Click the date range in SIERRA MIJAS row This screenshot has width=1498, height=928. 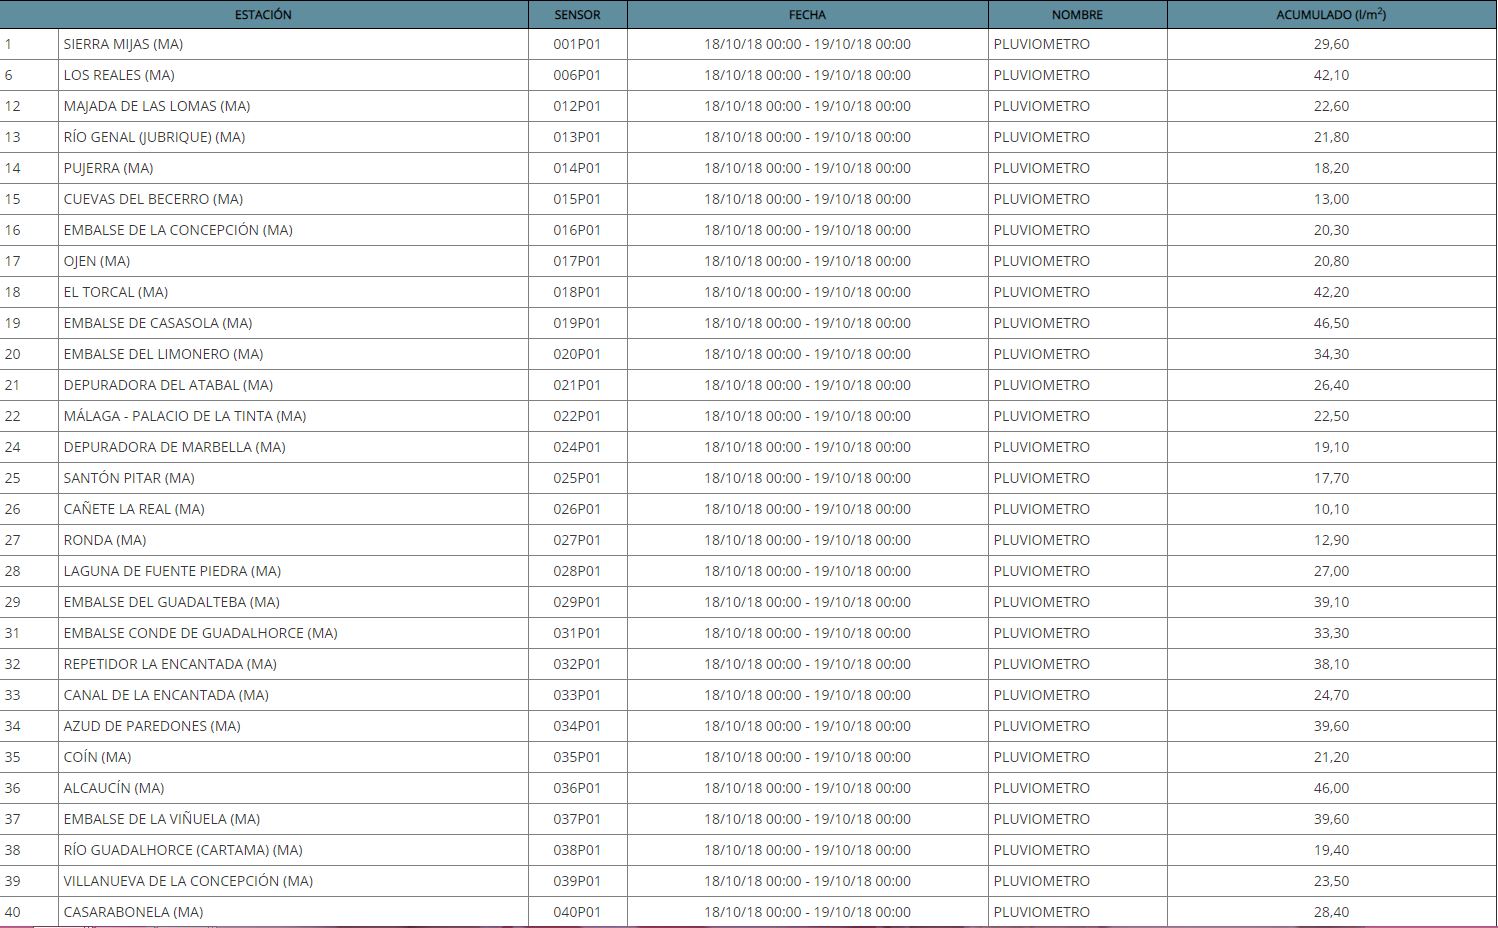pyautogui.click(x=807, y=44)
